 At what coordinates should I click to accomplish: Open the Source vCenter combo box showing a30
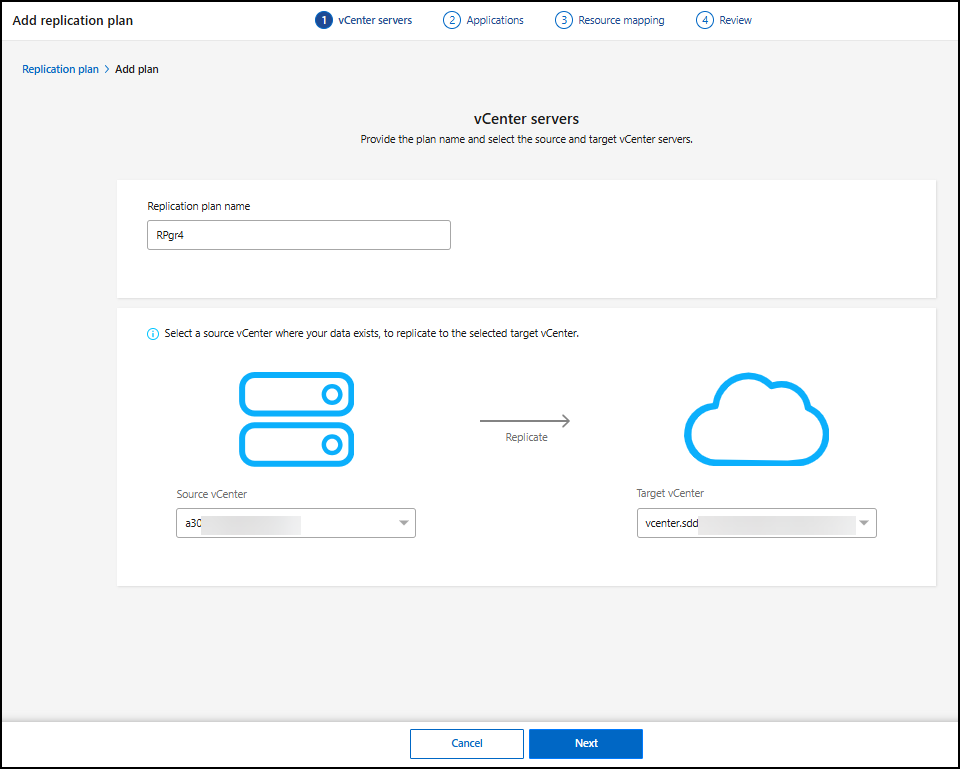tap(285, 523)
